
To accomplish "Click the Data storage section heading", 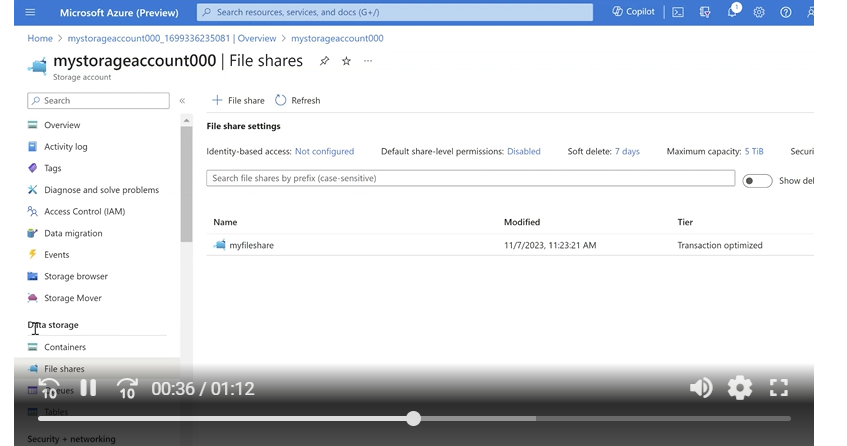I will pos(53,325).
